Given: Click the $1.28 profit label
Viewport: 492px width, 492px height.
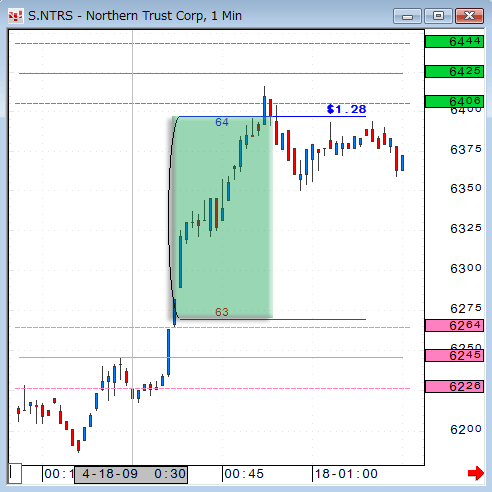Looking at the screenshot, I should (346, 109).
